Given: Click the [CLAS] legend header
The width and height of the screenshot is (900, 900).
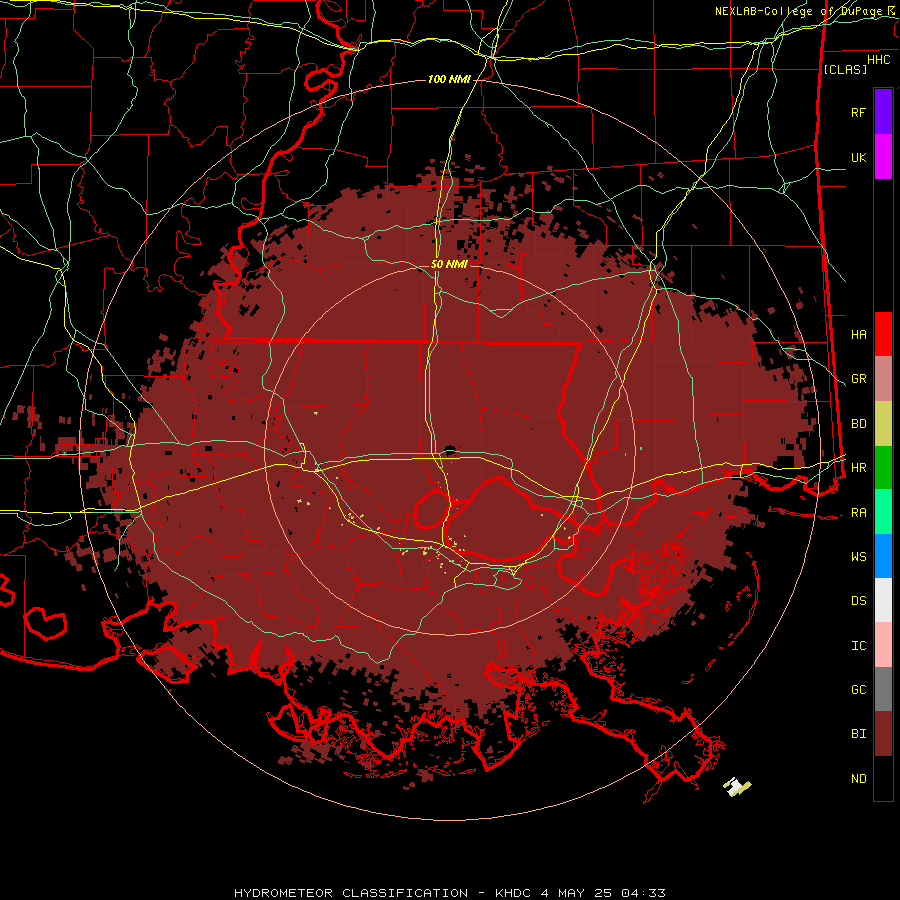Looking at the screenshot, I should tap(845, 69).
